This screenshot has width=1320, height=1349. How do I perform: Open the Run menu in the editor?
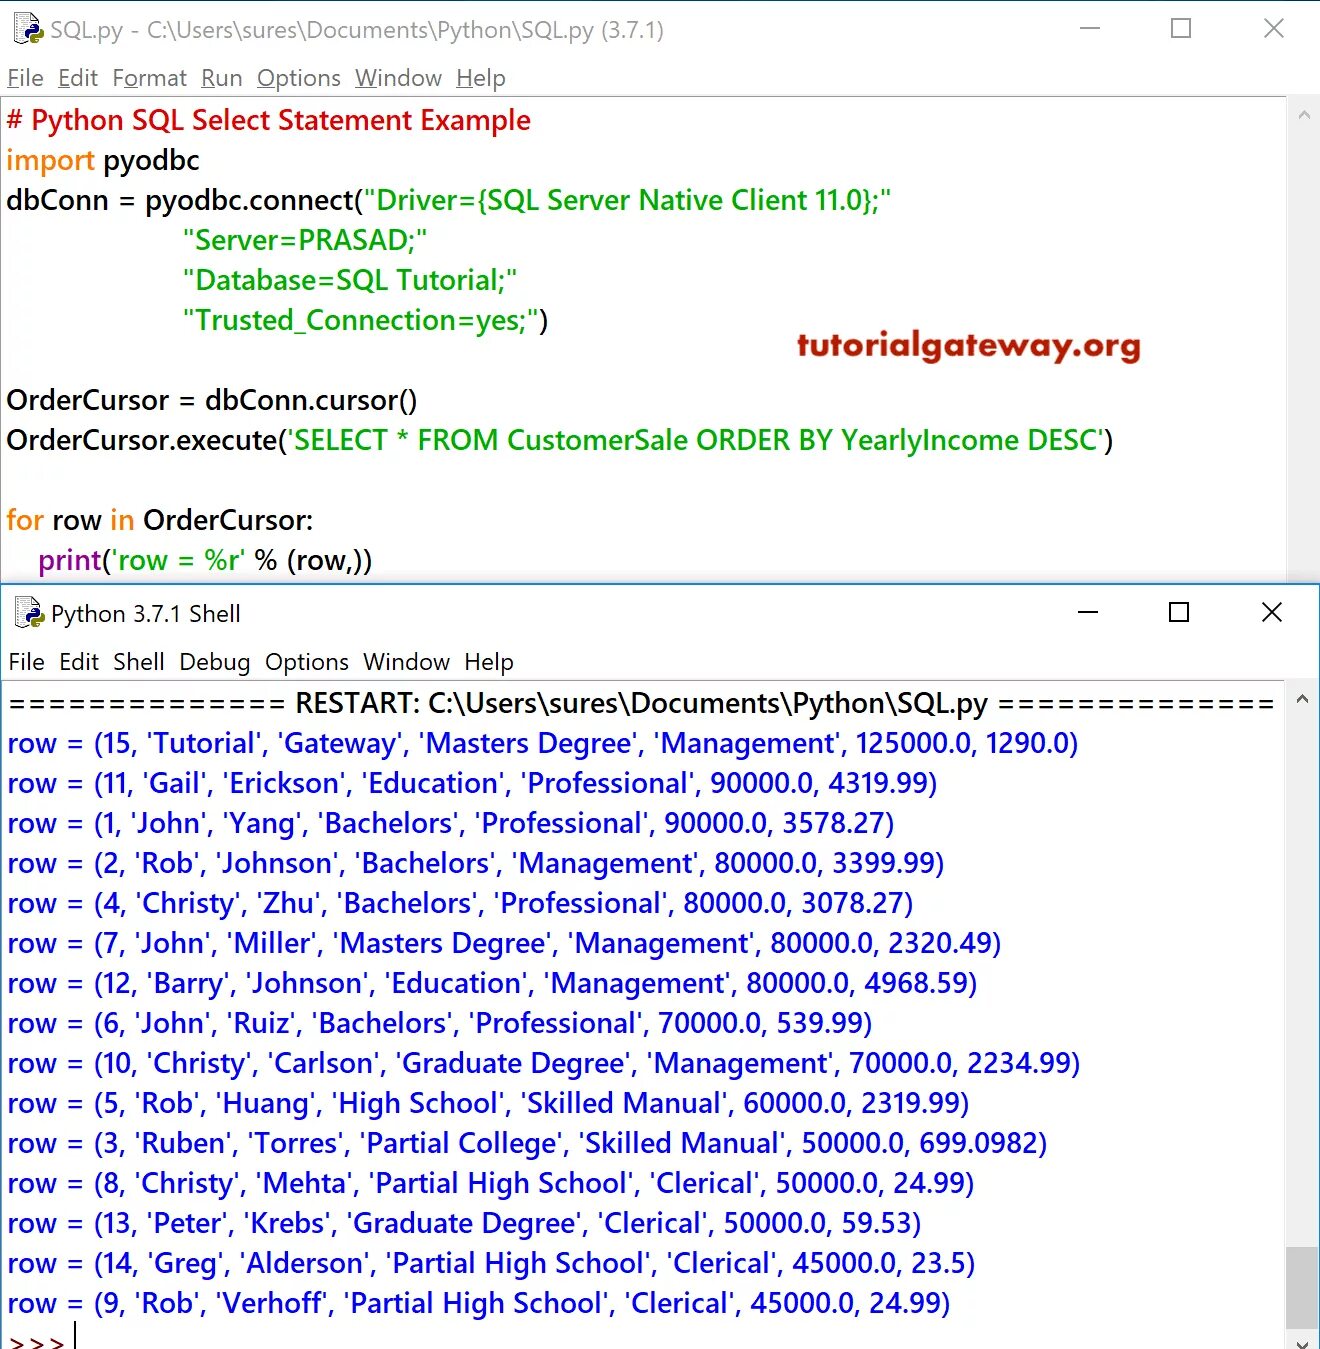tap(221, 78)
